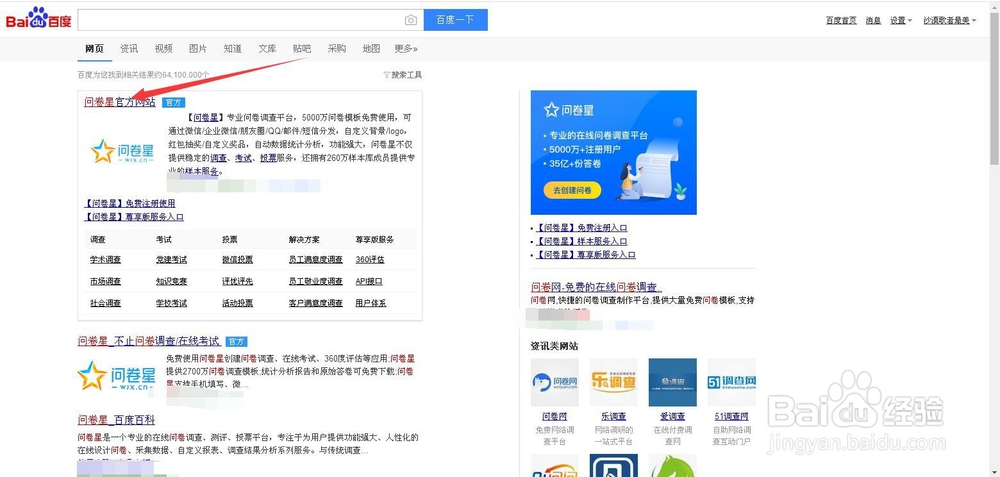Open 学术调查 link
Viewport: 1000px width, 477px height.
click(x=105, y=260)
